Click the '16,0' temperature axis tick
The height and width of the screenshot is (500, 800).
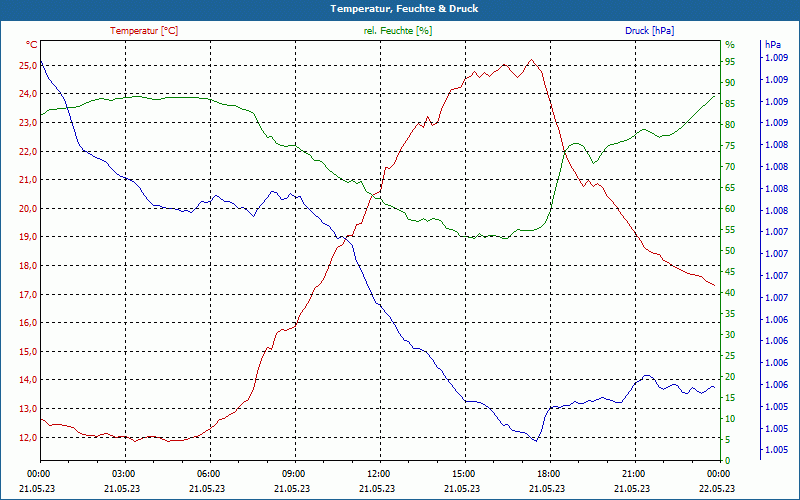(28, 322)
